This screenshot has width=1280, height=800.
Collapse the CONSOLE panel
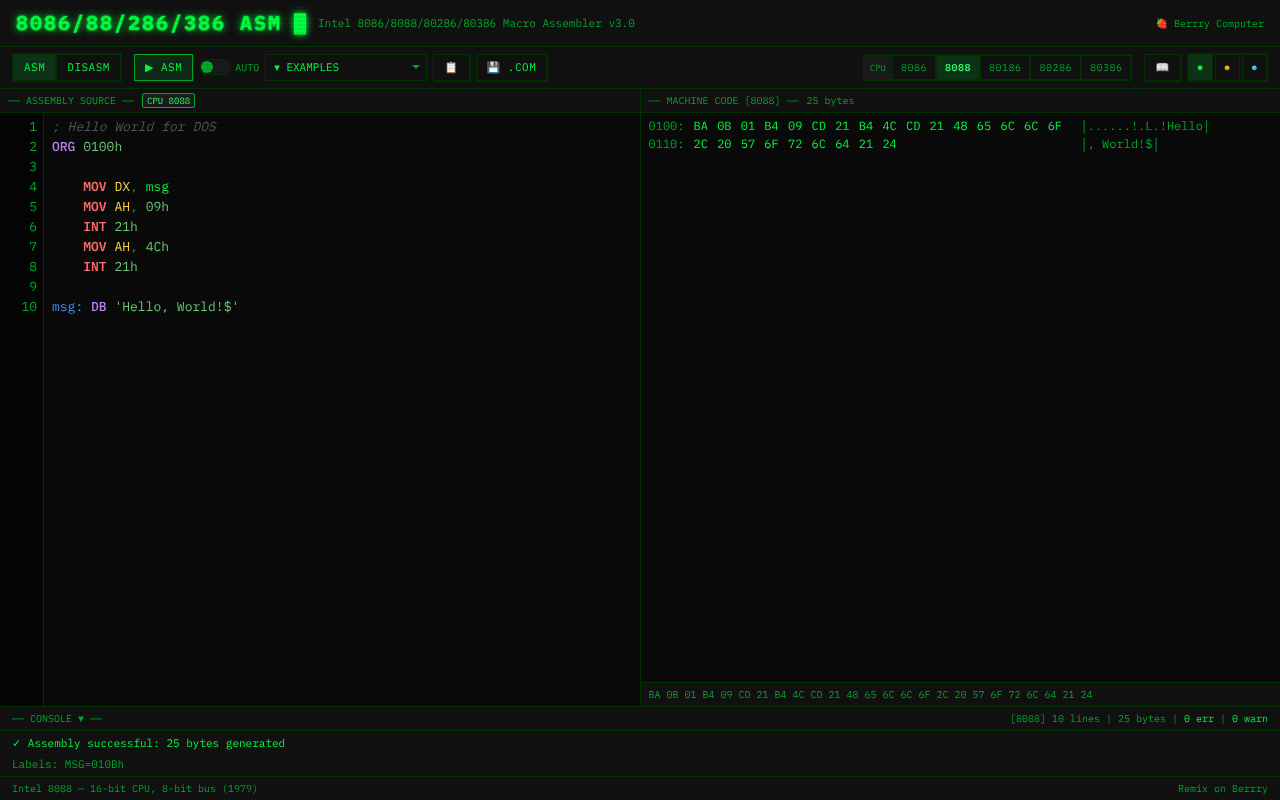point(57,719)
